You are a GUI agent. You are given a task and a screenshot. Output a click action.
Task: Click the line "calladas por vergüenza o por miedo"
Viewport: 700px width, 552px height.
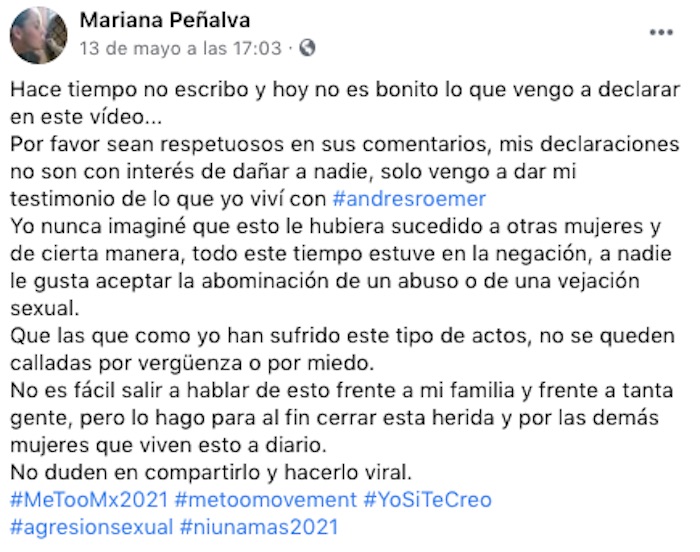pos(192,363)
